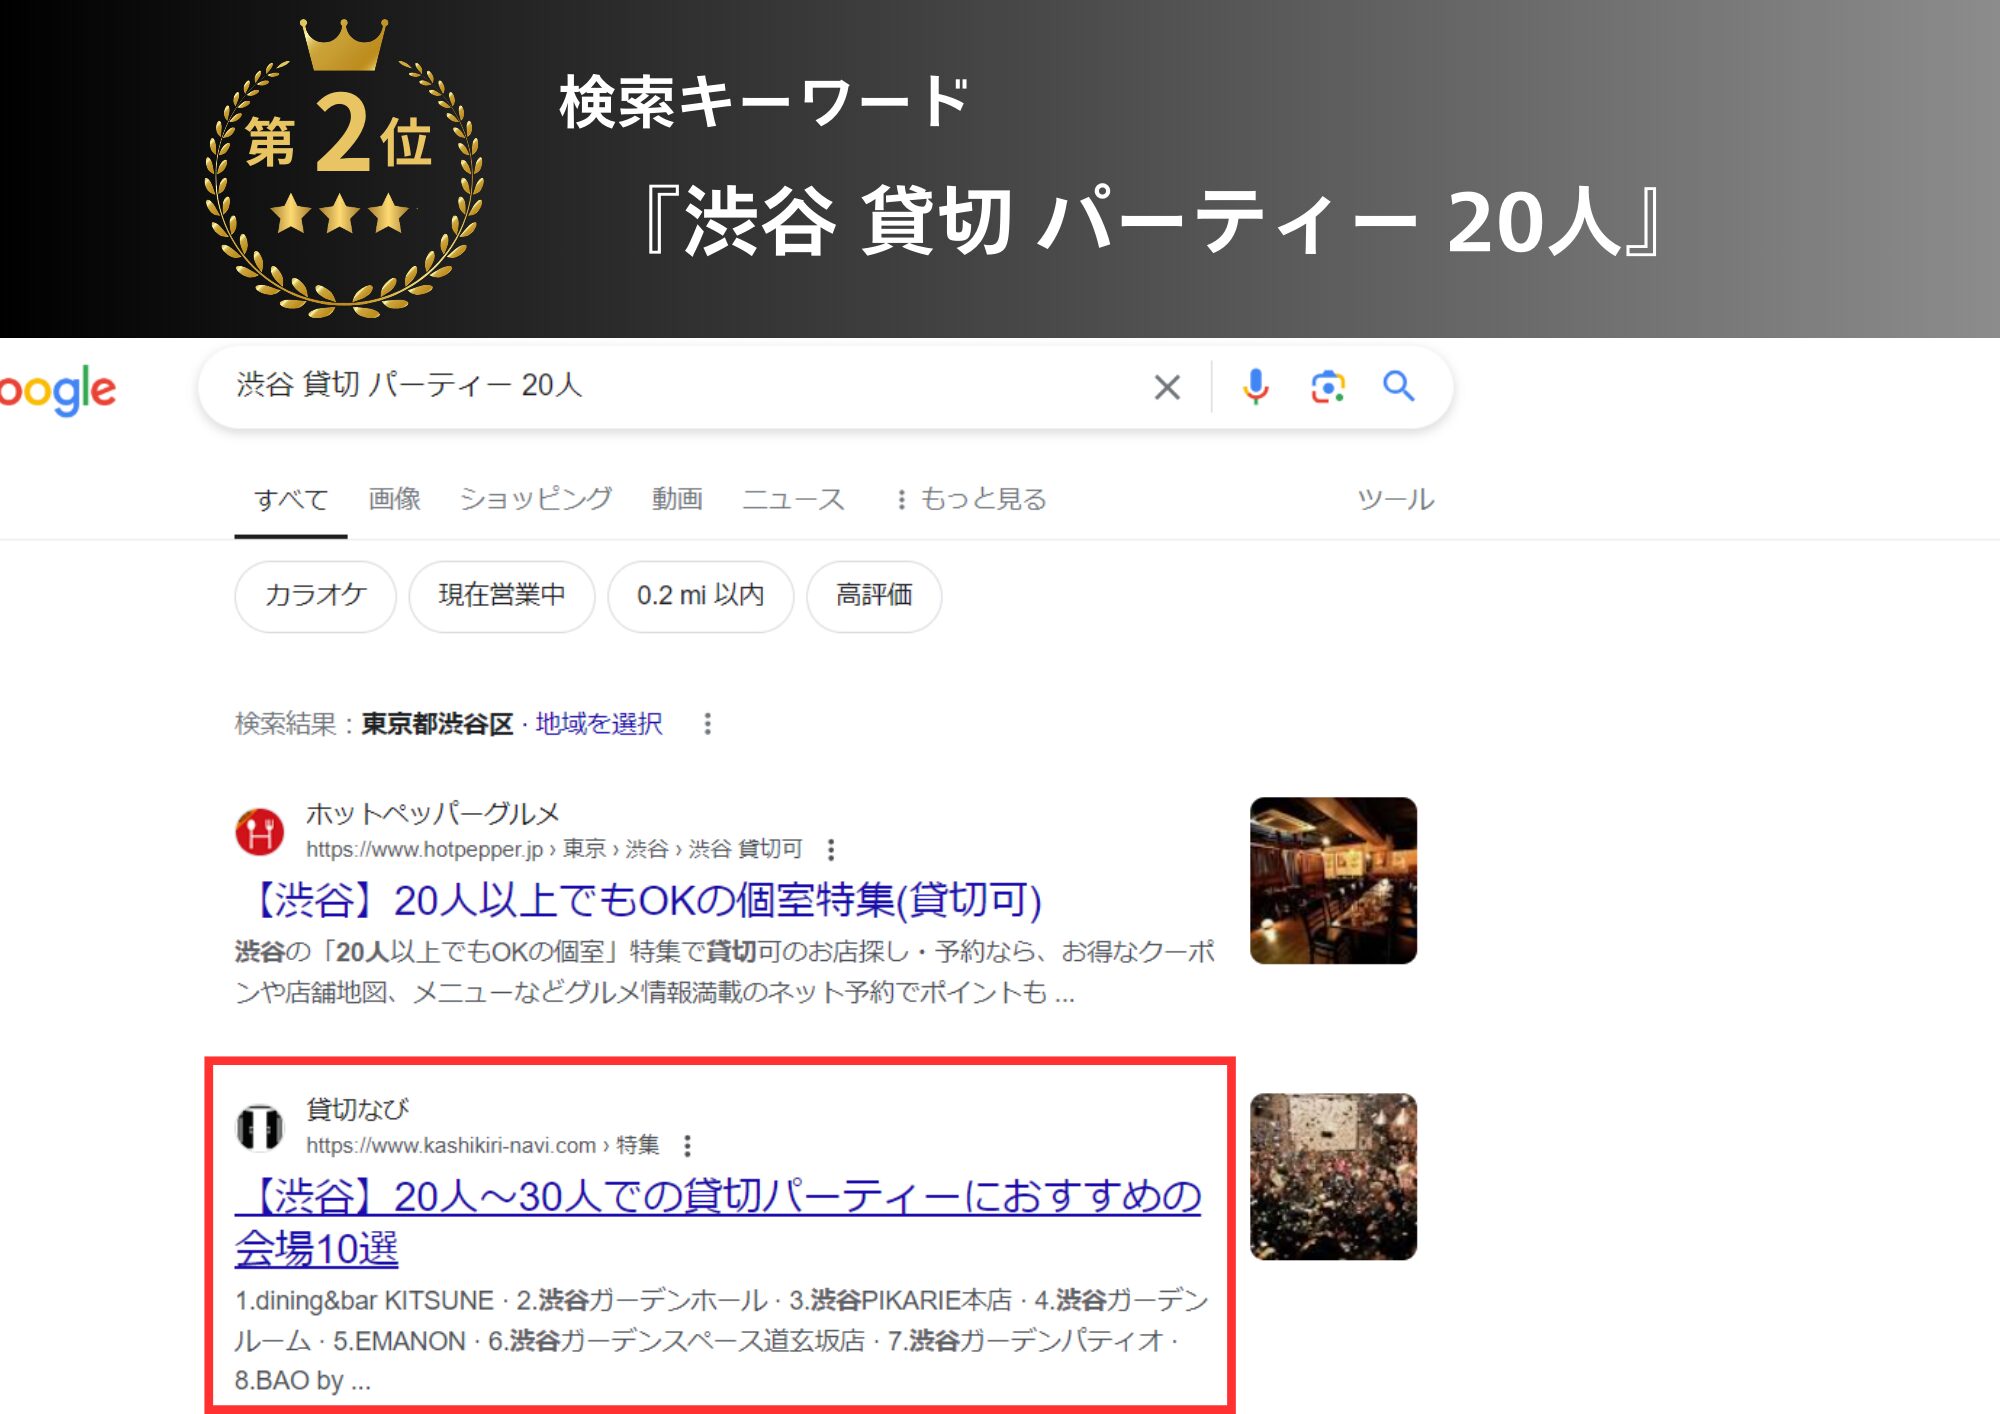The width and height of the screenshot is (2000, 1414).
Task: Apply the 0.2 mi 以内 filter chip
Action: tap(701, 596)
